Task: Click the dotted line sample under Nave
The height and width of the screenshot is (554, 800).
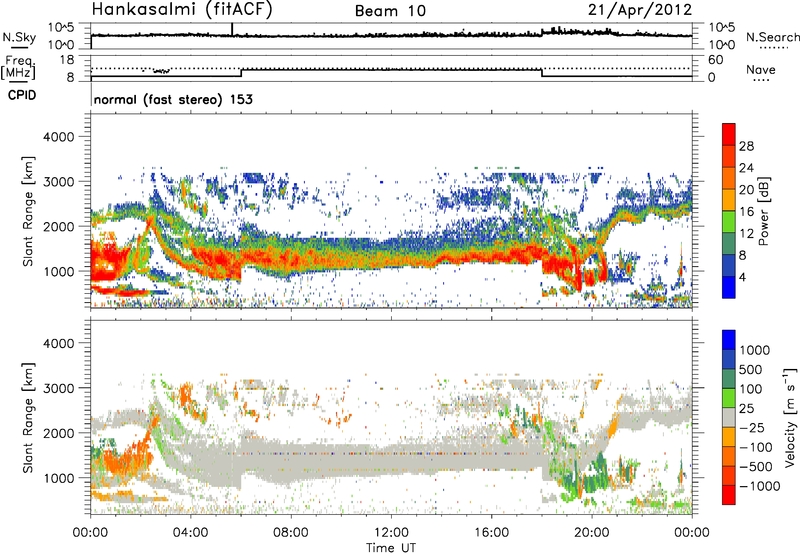Action: coord(761,80)
